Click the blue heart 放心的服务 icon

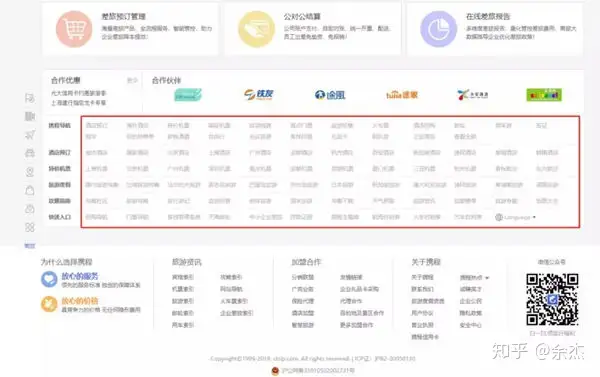(49, 279)
